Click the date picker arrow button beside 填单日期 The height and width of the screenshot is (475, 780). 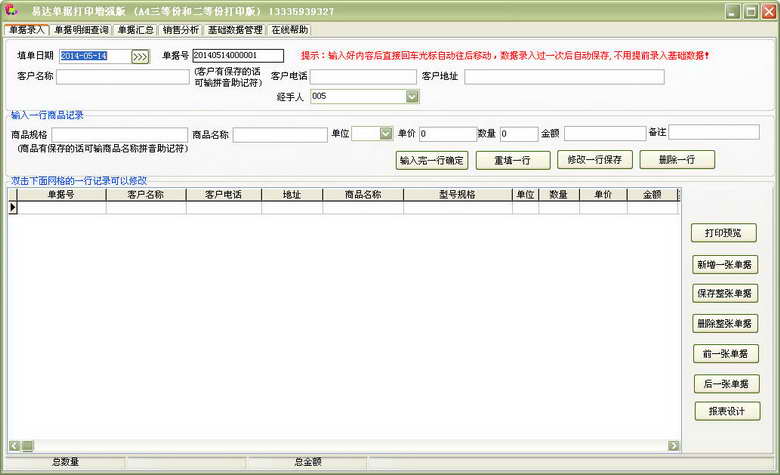click(x=139, y=56)
